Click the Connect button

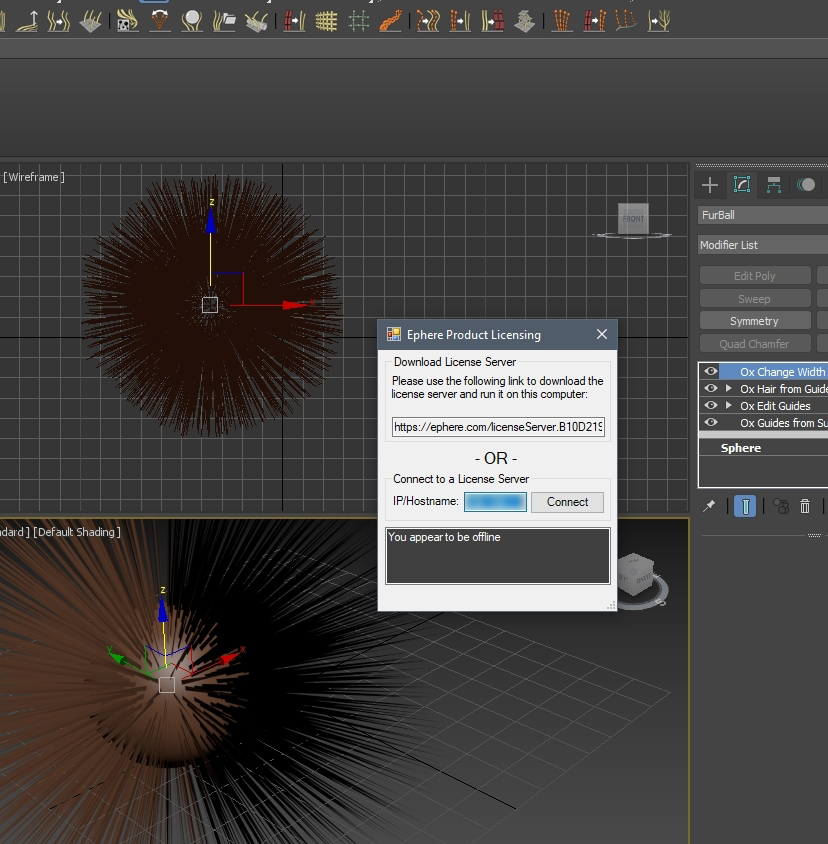[567, 502]
